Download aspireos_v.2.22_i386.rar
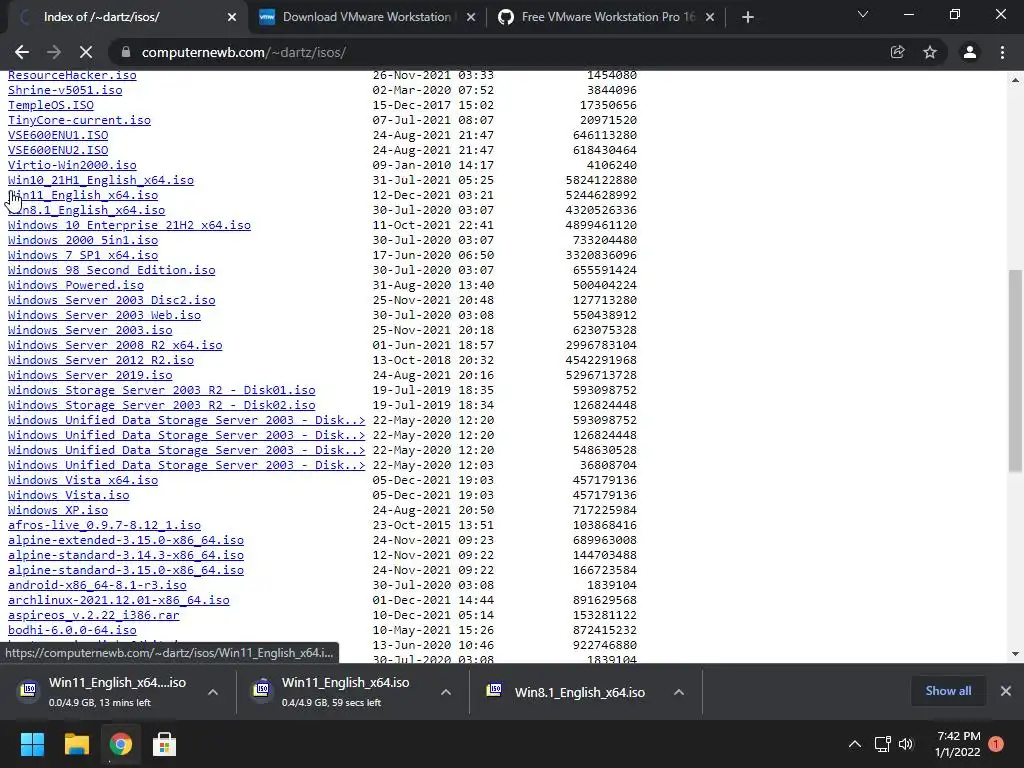The width and height of the screenshot is (1024, 768). (x=93, y=615)
